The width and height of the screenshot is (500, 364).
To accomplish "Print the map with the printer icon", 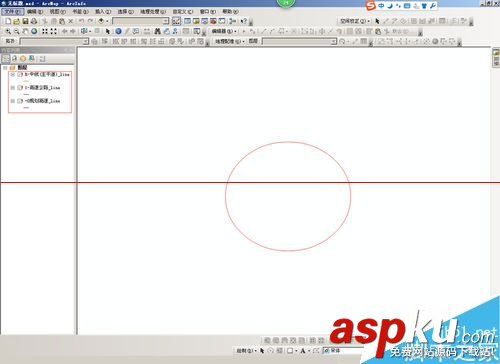I will tap(34, 21).
